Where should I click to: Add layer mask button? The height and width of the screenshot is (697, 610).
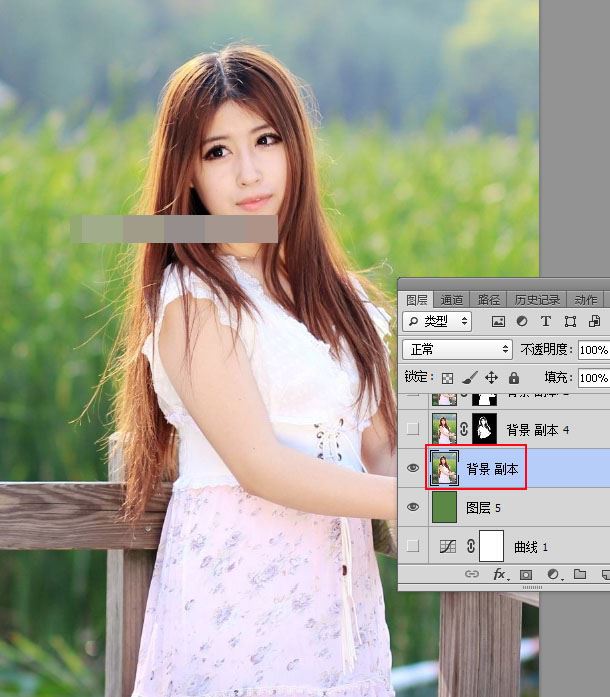coord(526,575)
